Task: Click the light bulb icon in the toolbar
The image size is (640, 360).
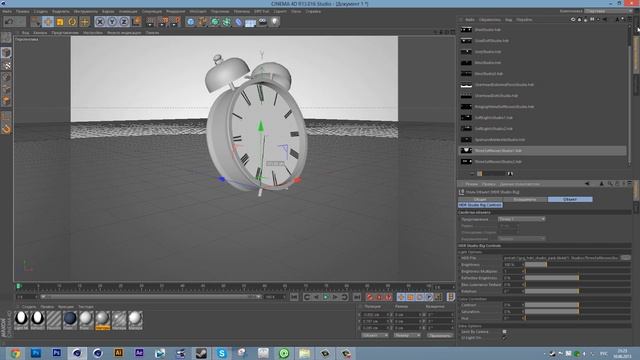Action: coord(275,22)
